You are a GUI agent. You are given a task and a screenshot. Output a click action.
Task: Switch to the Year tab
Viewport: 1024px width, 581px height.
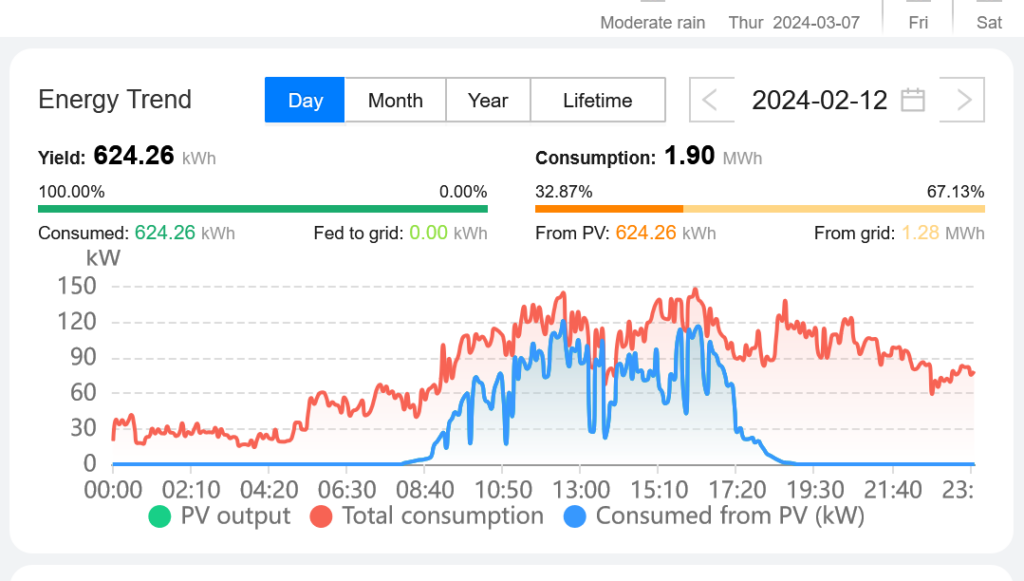[488, 100]
